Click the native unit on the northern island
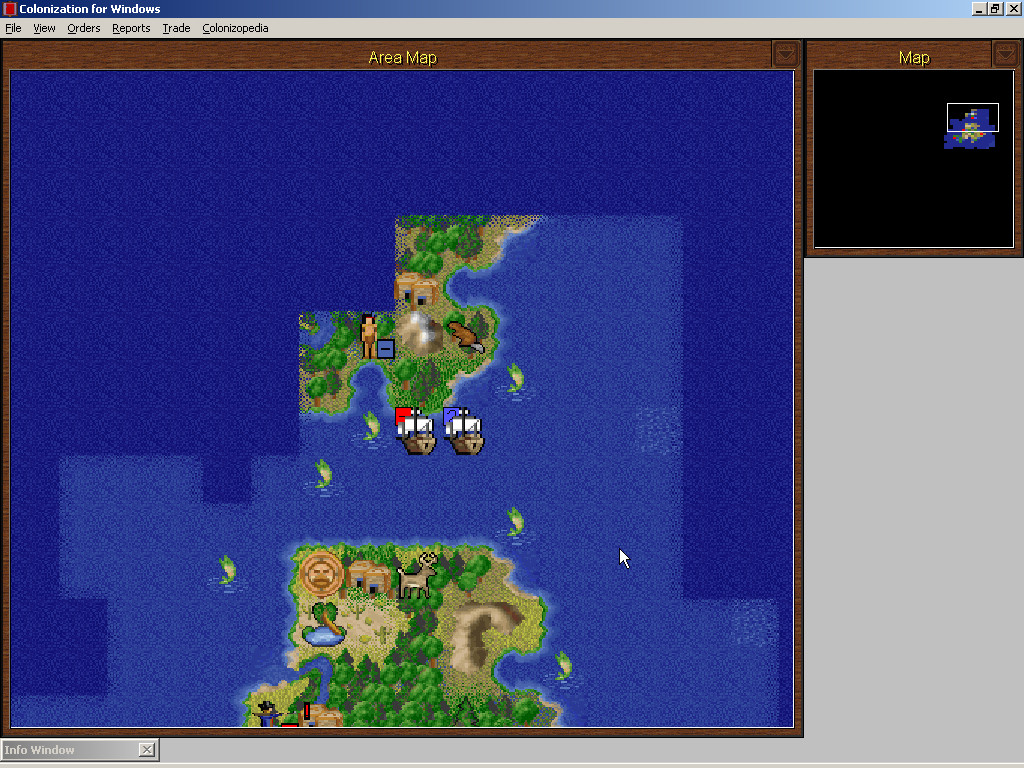The image size is (1024, 768). [370, 336]
